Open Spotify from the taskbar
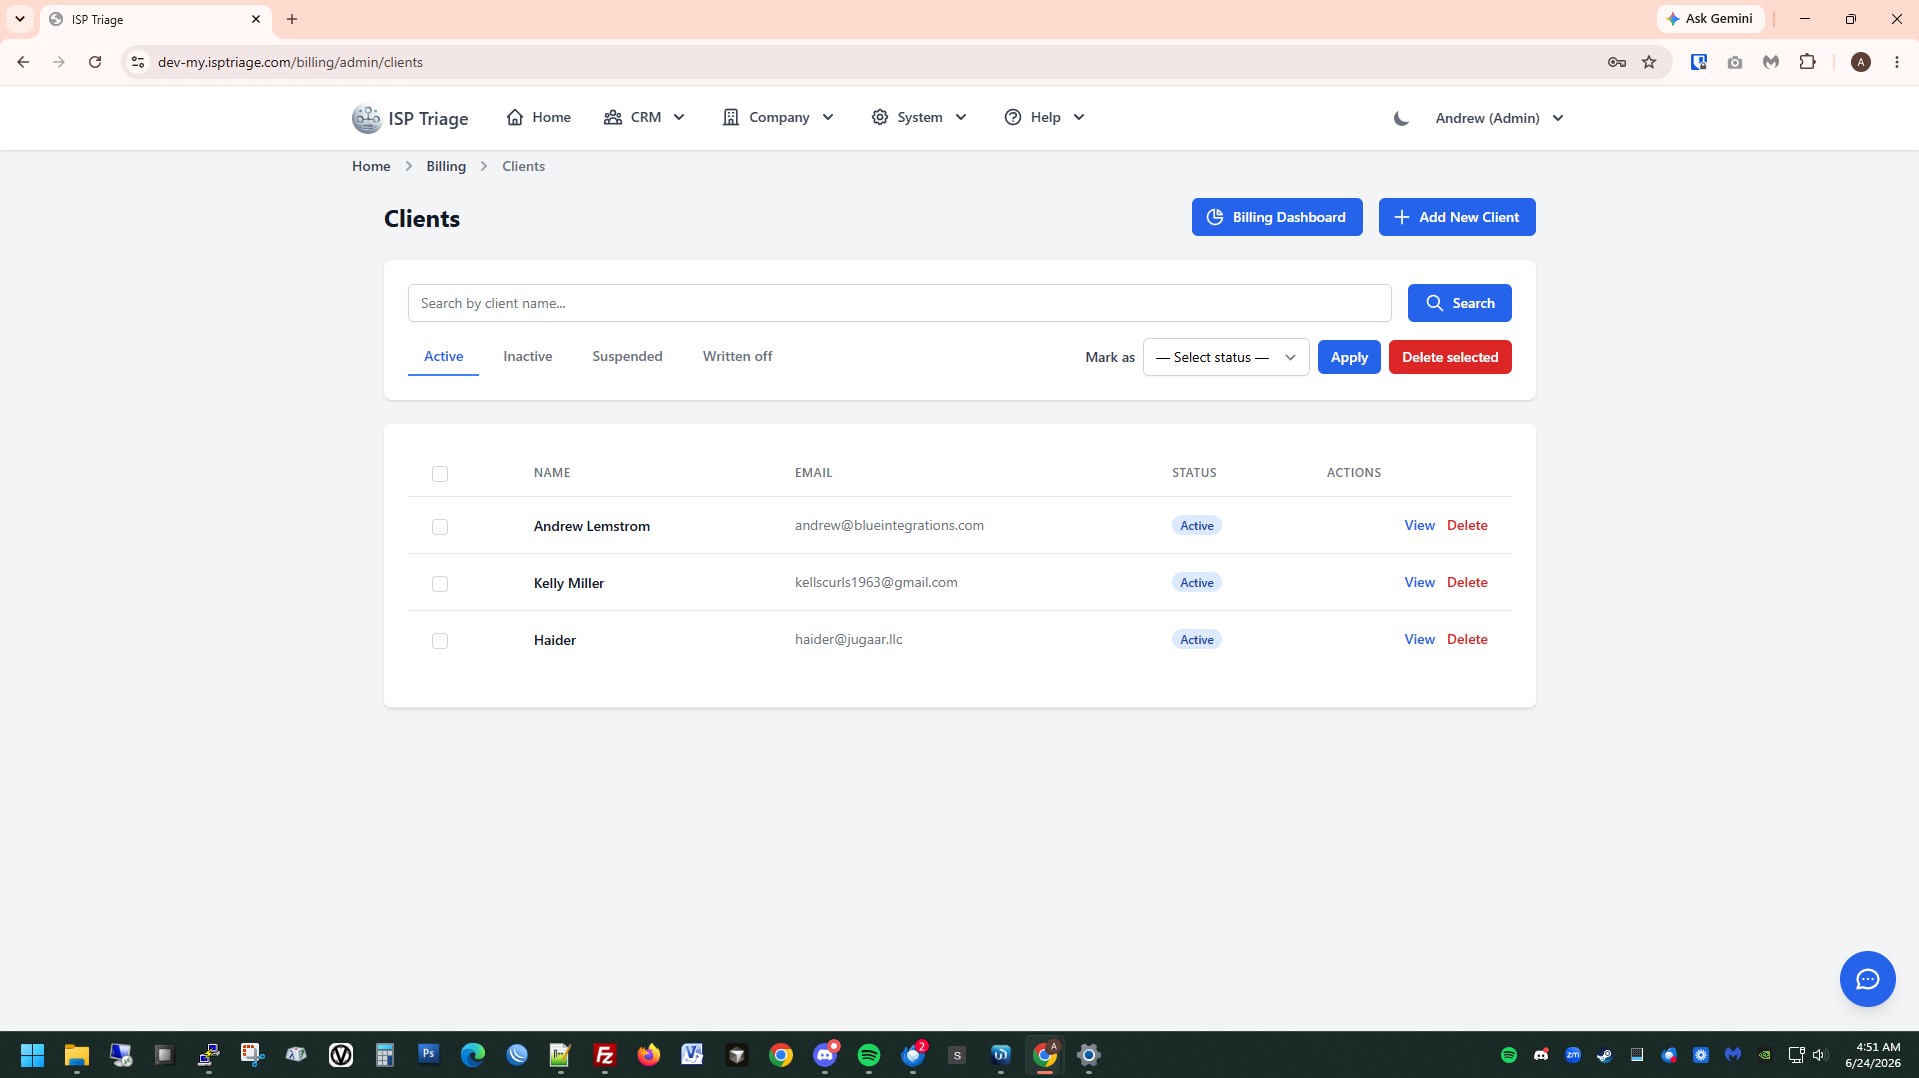 click(869, 1055)
